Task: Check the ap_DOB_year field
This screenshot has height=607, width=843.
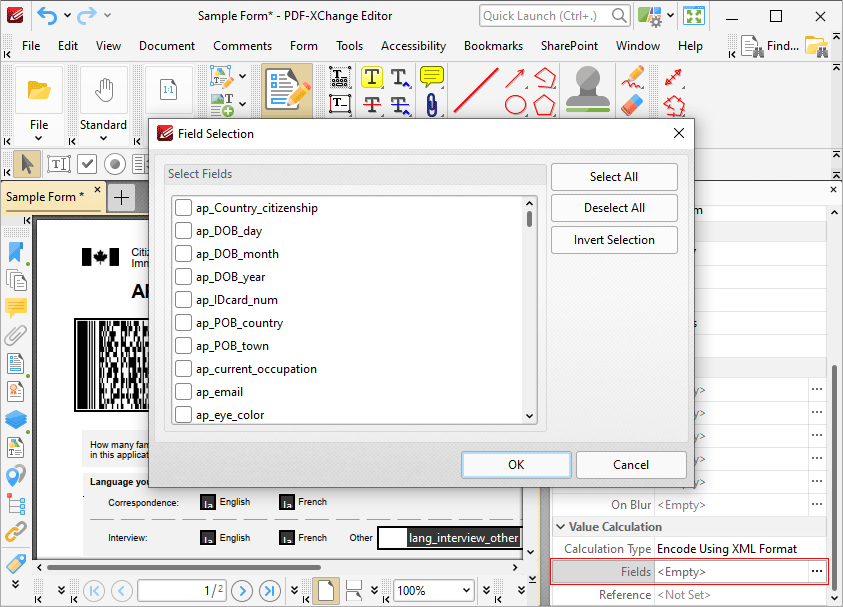Action: 183,277
